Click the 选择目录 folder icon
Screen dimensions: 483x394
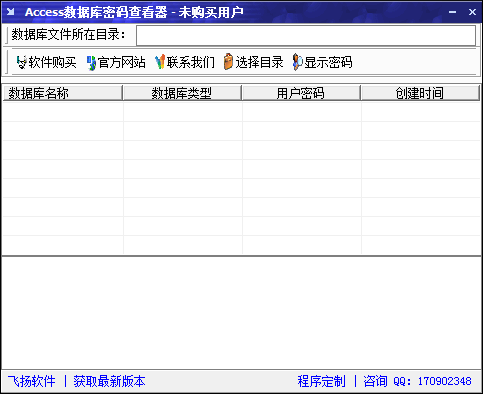[x=228, y=62]
